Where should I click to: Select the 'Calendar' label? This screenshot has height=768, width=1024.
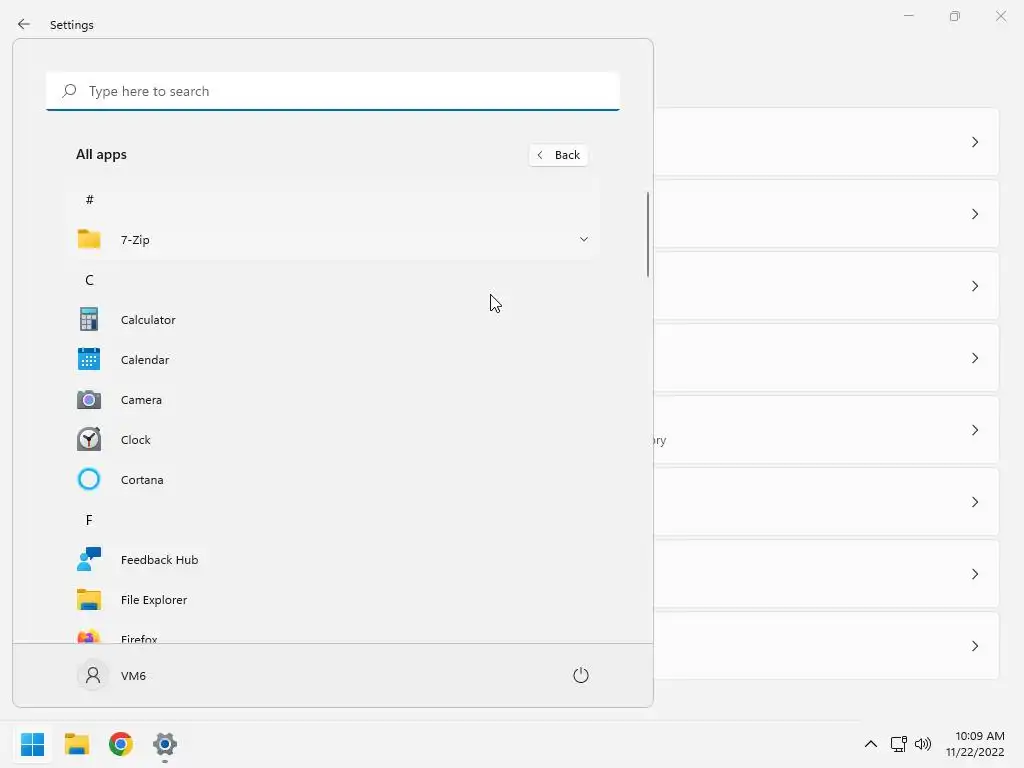[x=145, y=359]
